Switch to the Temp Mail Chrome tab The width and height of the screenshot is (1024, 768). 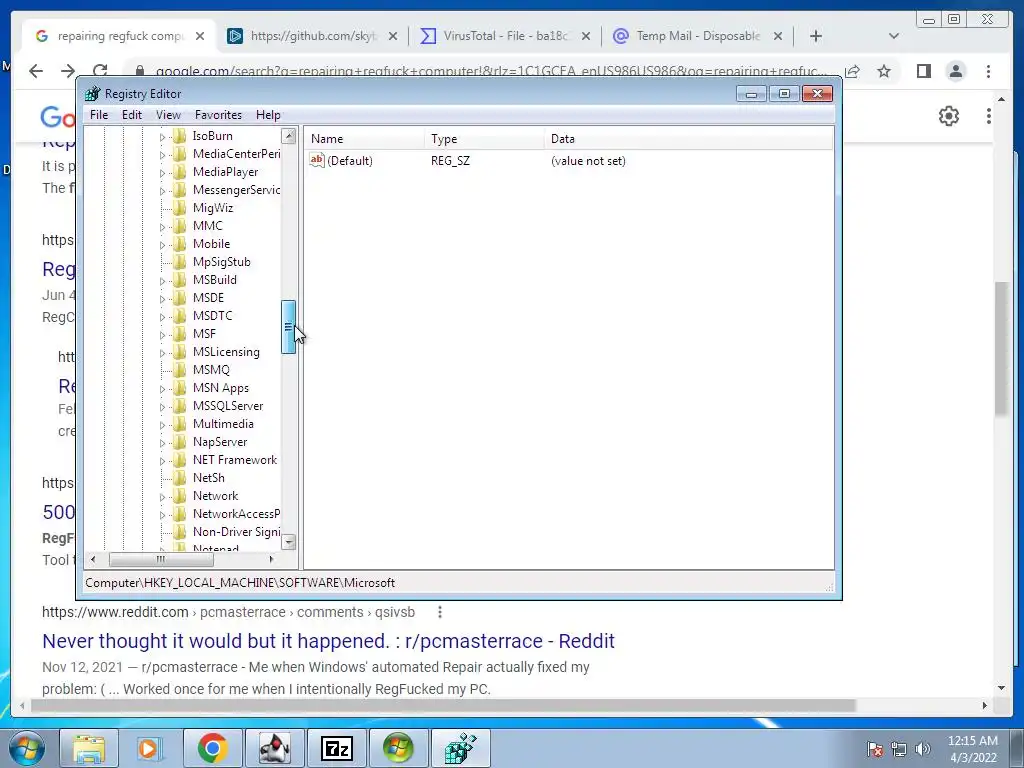coord(697,36)
